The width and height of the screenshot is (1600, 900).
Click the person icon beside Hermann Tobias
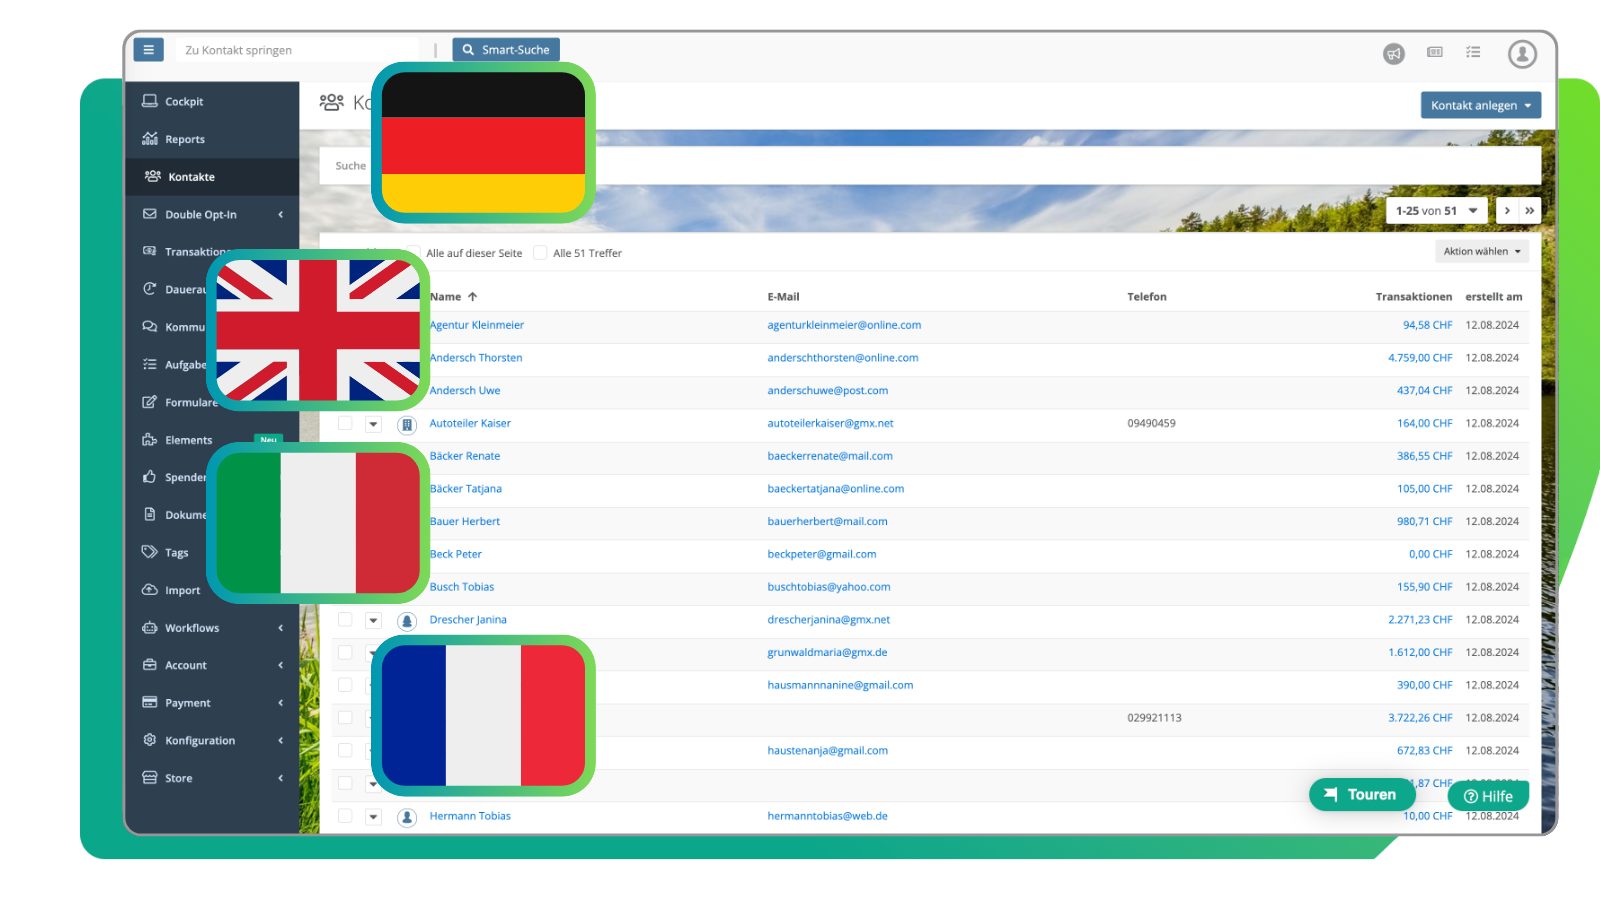point(407,816)
